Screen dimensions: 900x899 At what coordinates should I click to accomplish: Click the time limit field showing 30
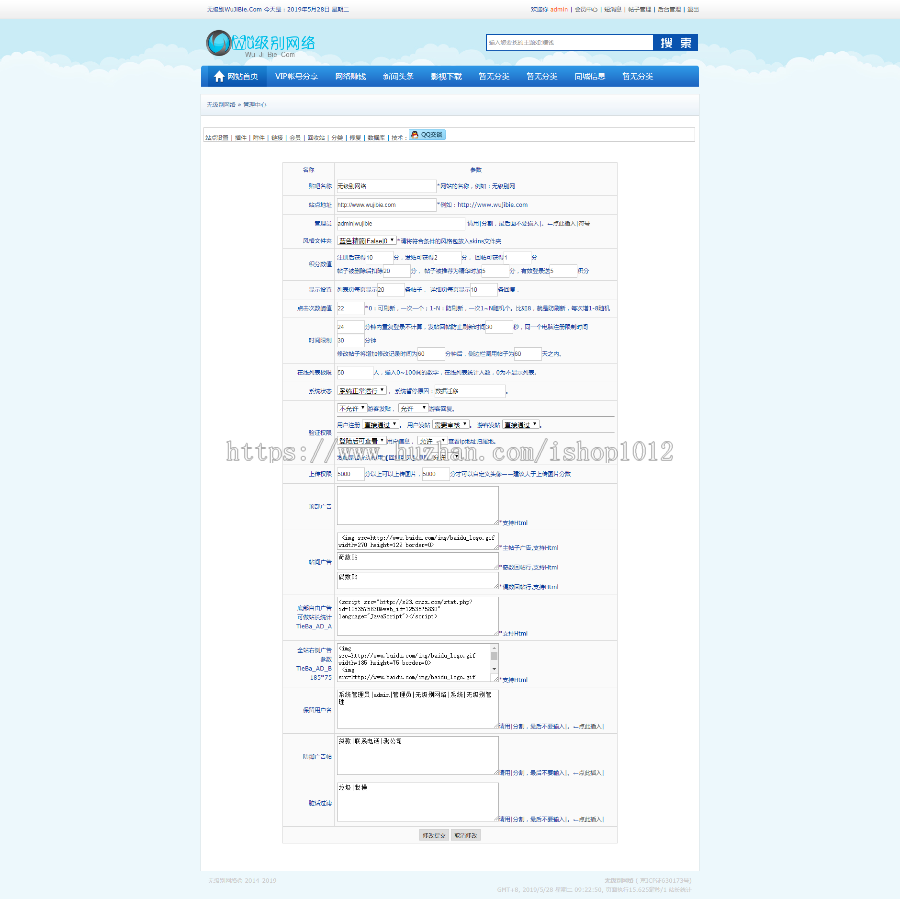click(350, 340)
